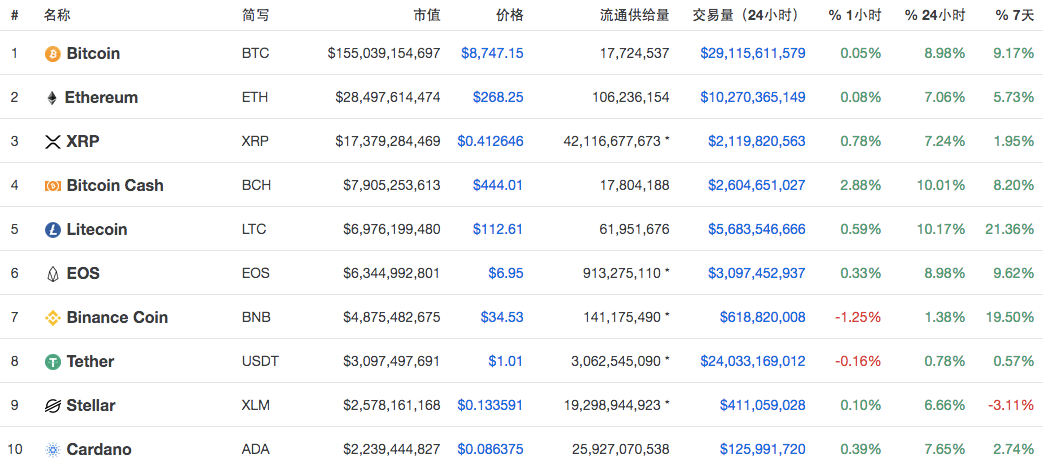Click the Binance Coin logo icon

point(53,318)
